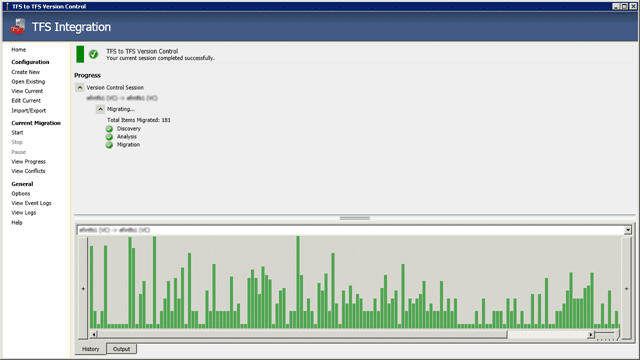Click the chart scrollbar left arrow
The height and width of the screenshot is (360, 640).
point(94,335)
